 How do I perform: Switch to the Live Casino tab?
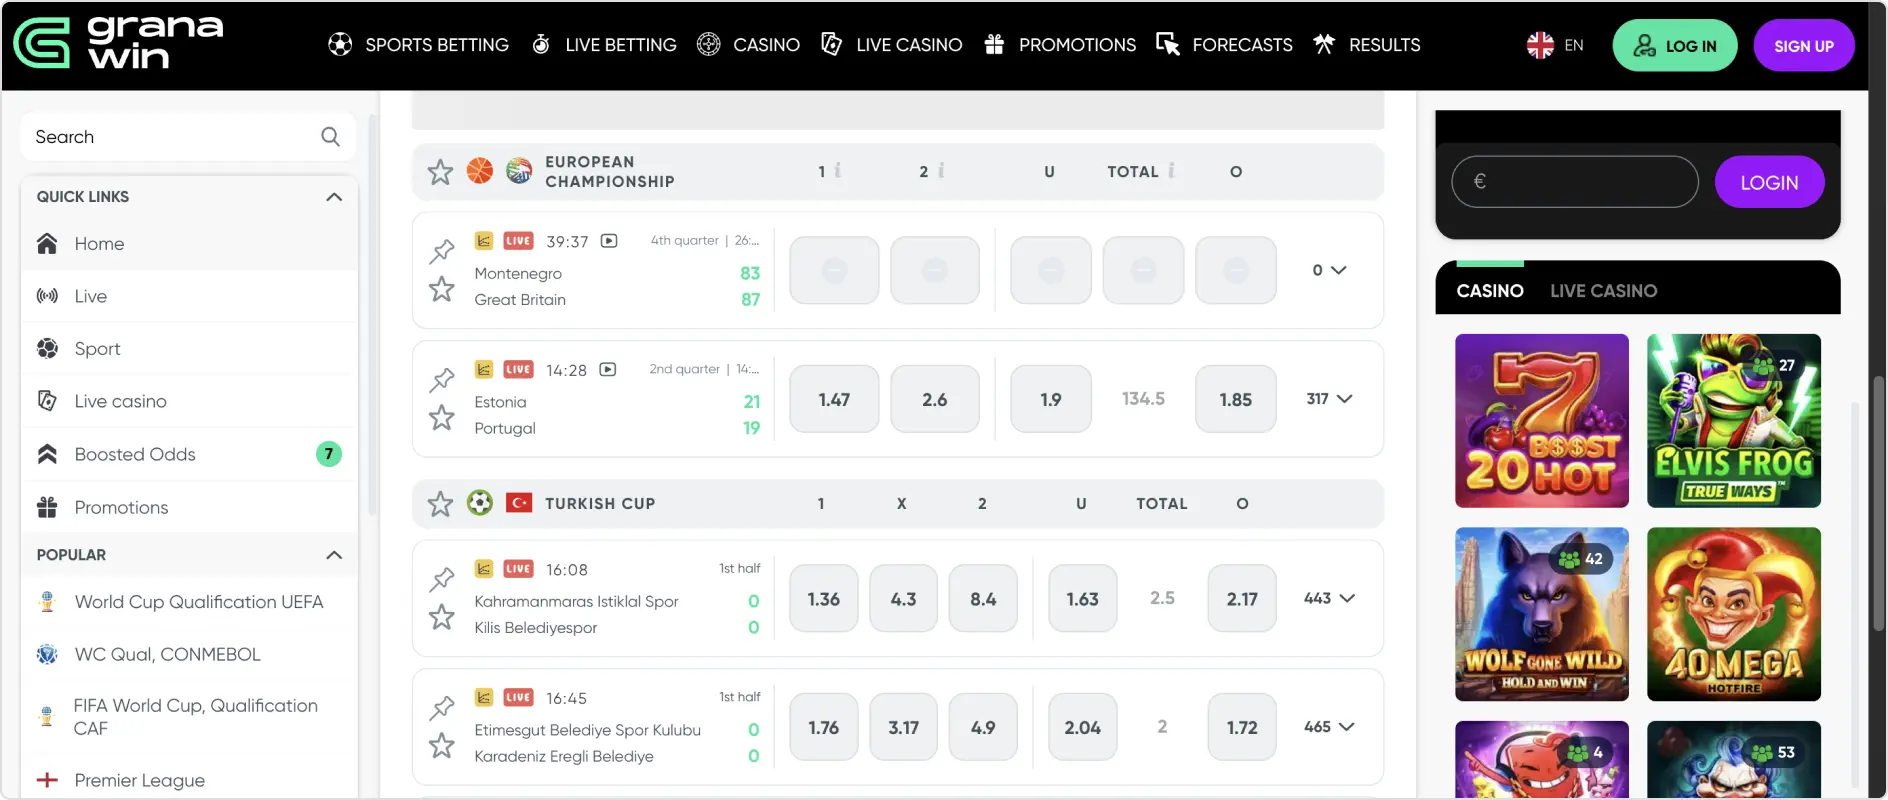(1603, 291)
